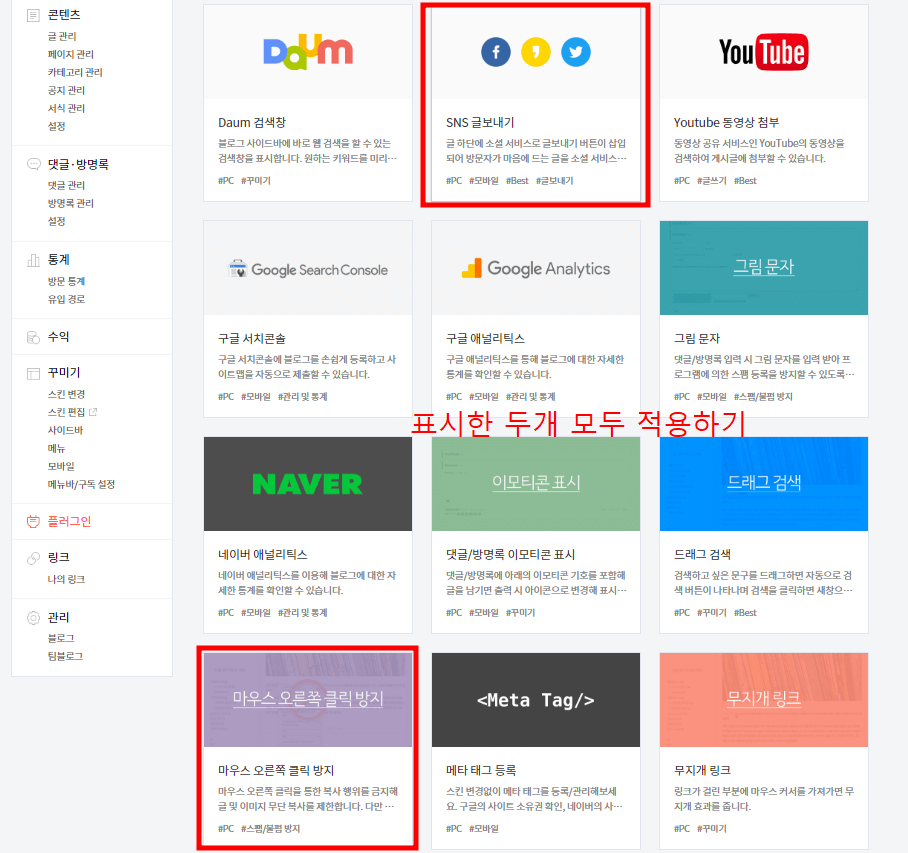
Task: Click #글보내기 tag on SNS card
Action: [x=554, y=181]
